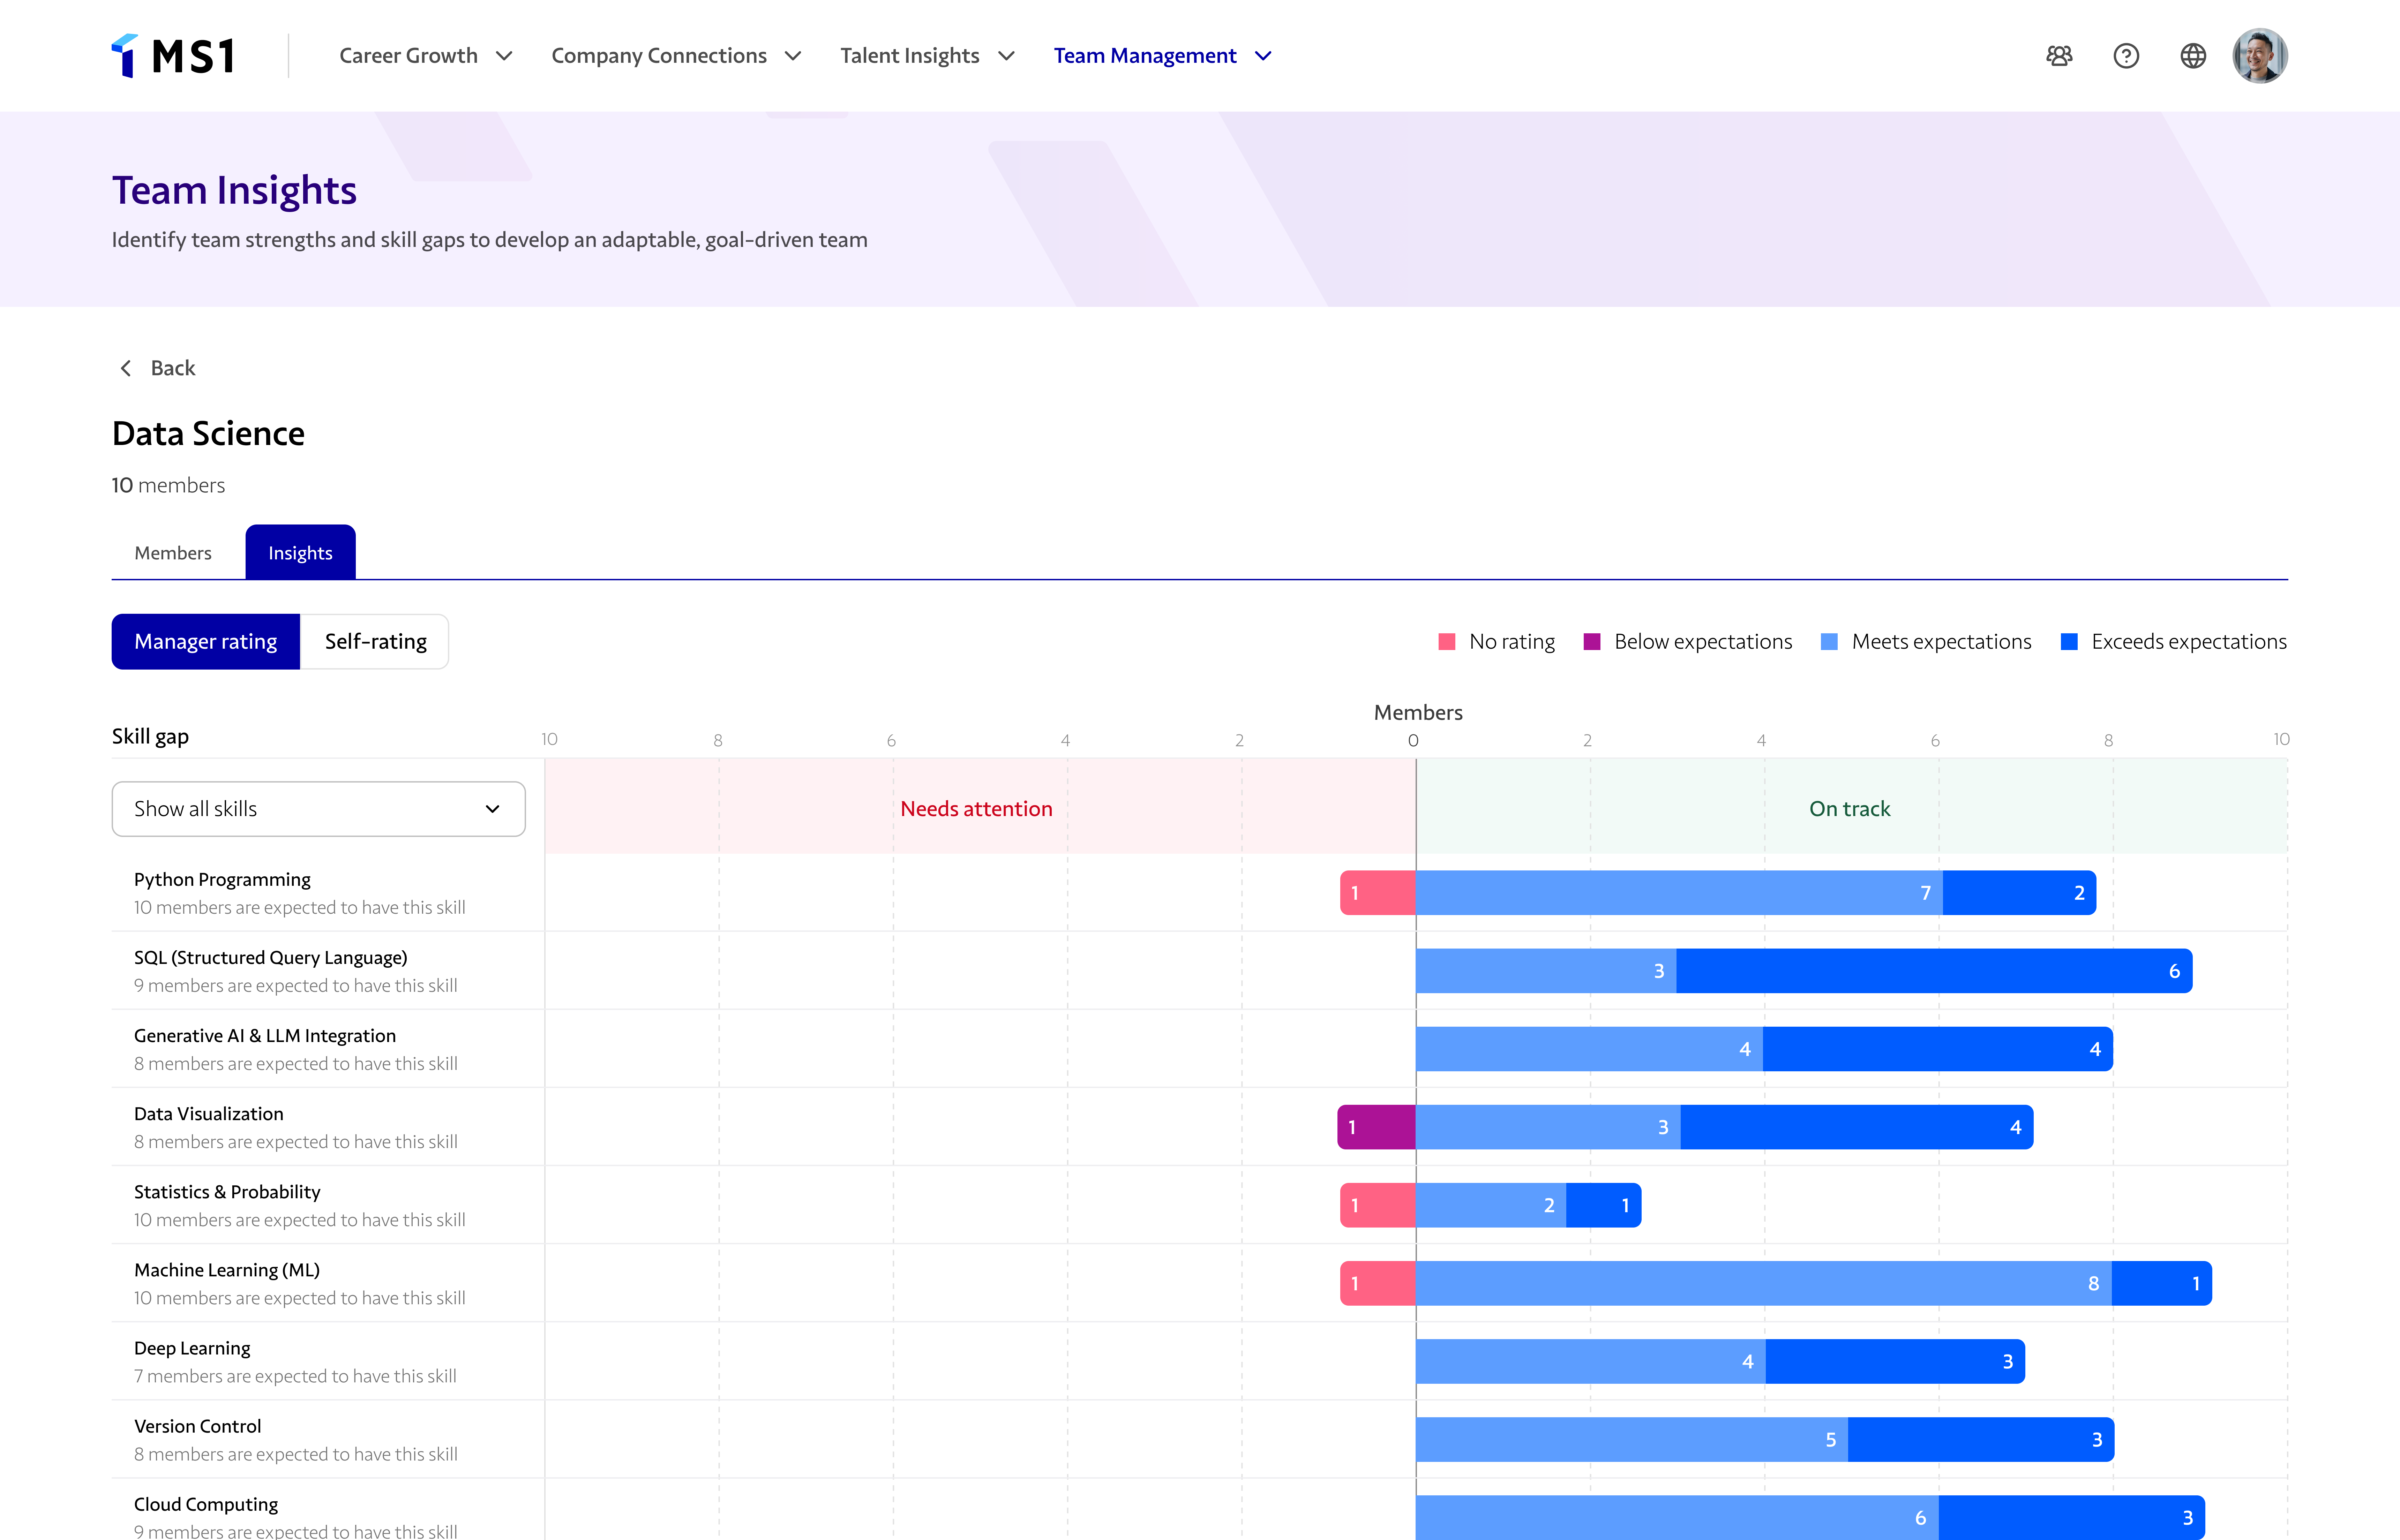Screen dimensions: 2400x1540
Task: Expand the Team Management menu
Action: coord(1163,56)
